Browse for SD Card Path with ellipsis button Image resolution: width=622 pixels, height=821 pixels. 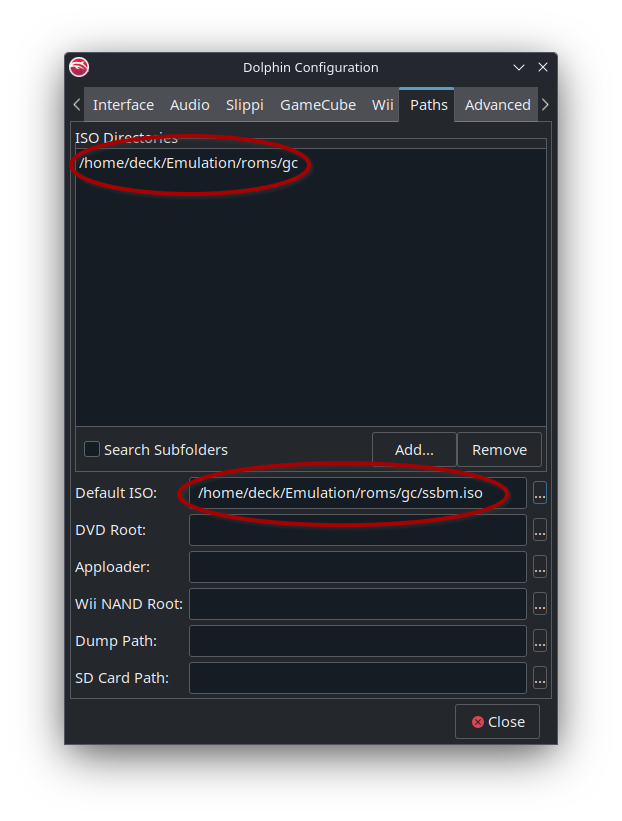540,678
